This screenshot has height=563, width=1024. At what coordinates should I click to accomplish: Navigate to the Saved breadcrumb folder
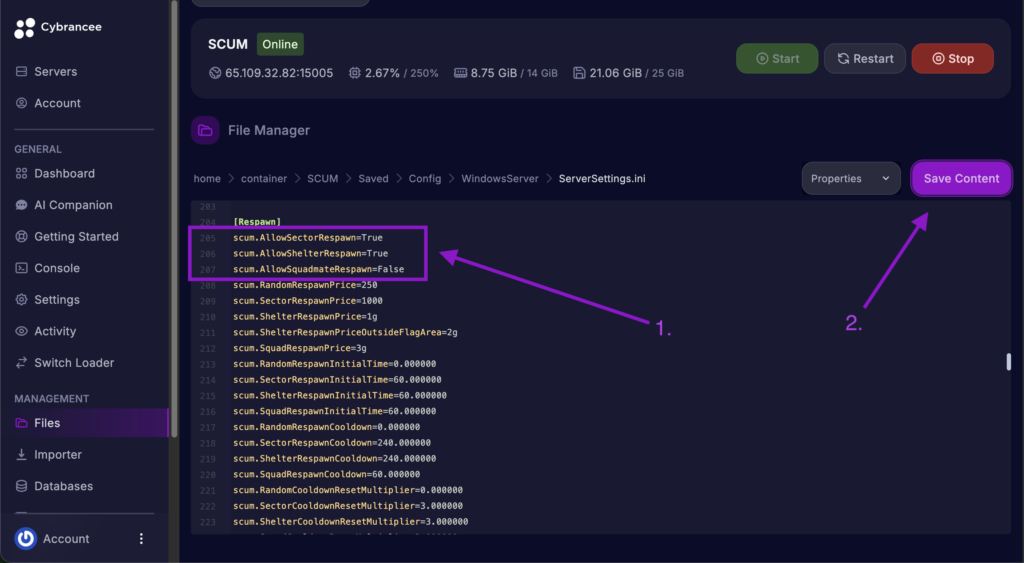[x=373, y=178]
